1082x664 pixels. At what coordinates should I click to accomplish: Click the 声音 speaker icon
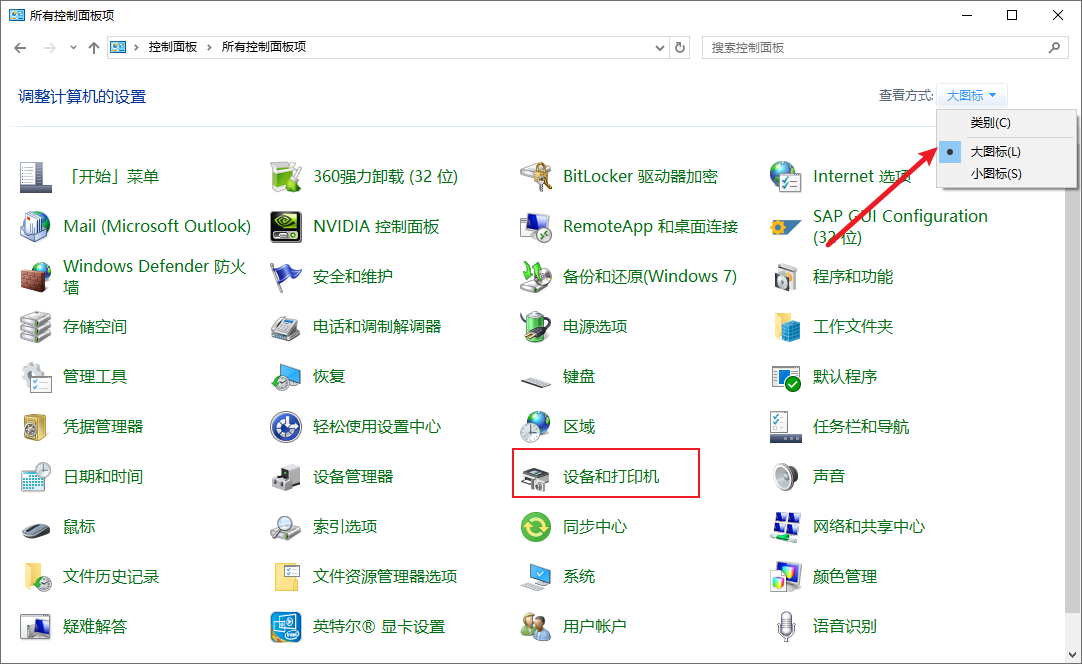tap(786, 477)
